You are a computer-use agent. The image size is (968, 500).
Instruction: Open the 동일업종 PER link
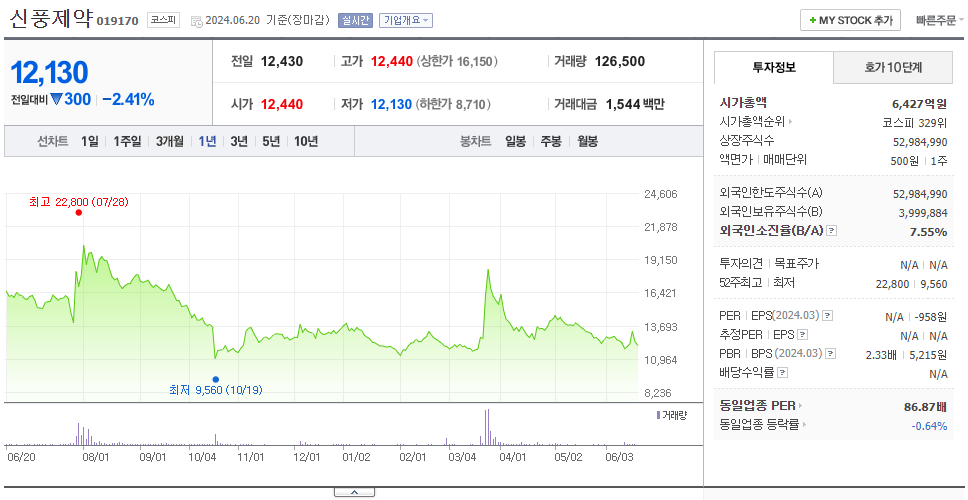pos(757,406)
